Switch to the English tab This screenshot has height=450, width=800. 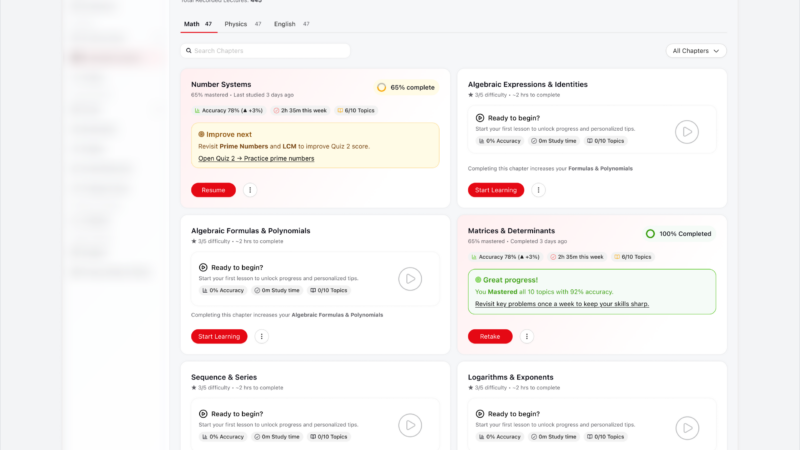pos(291,24)
